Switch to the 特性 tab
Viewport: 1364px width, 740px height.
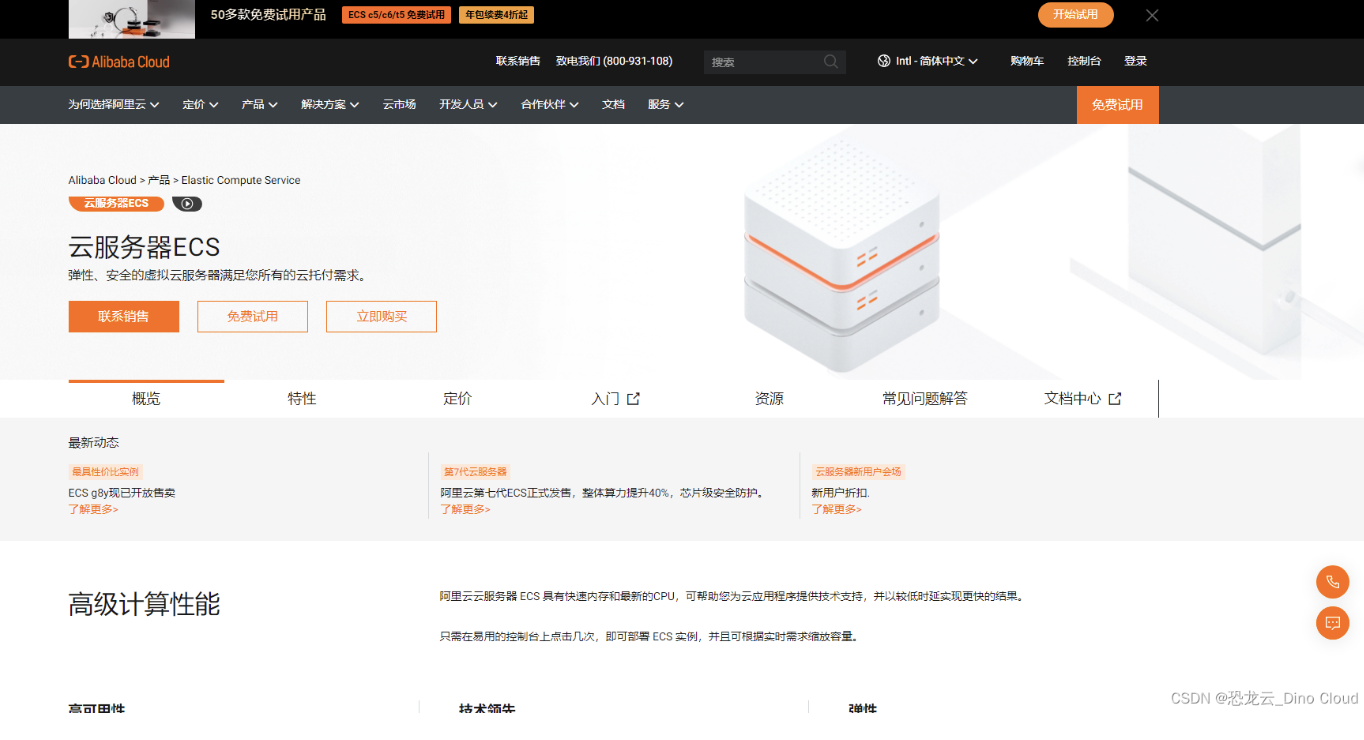[302, 398]
